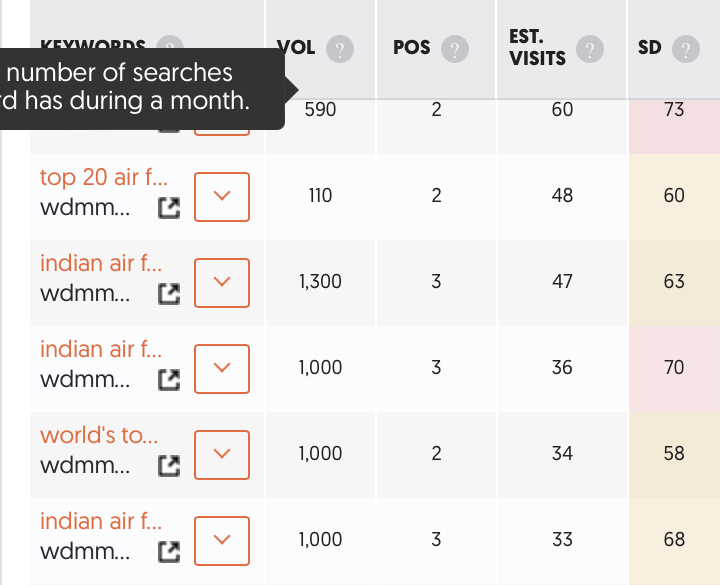Open indian air f... keyword with 33 visits
This screenshot has width=725, height=585.
(101, 522)
